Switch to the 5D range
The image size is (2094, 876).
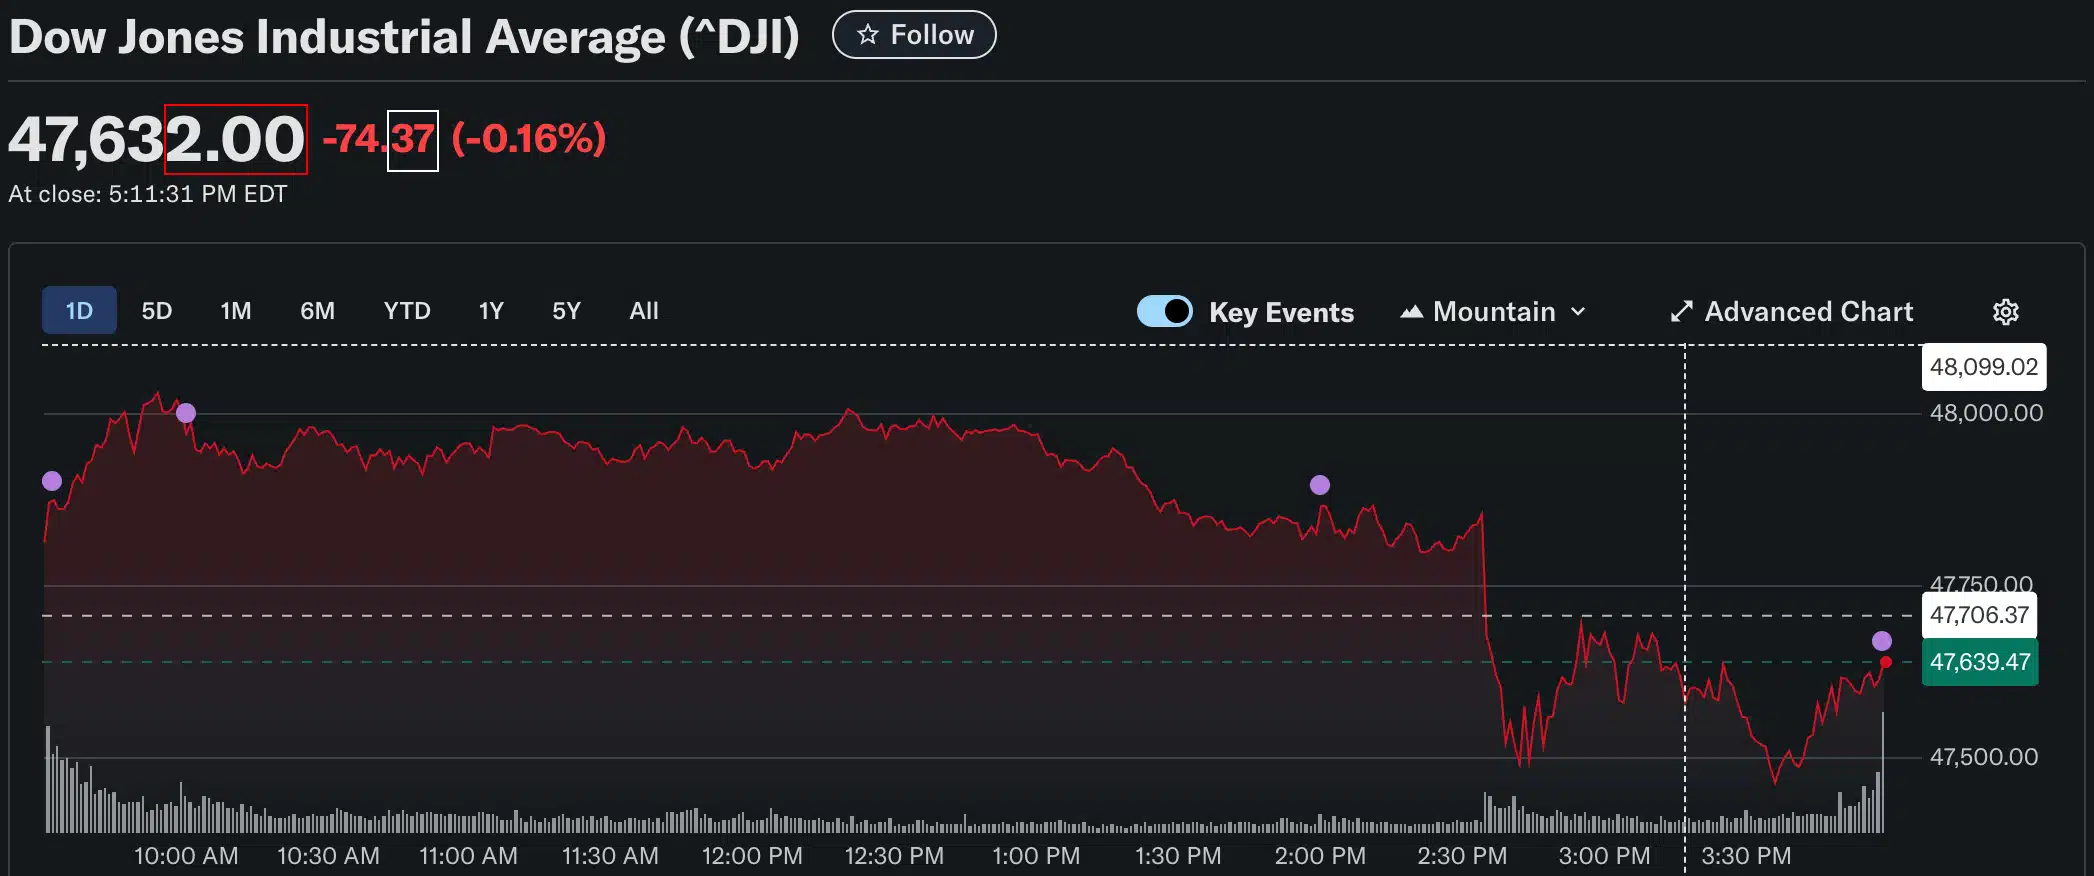coord(157,311)
